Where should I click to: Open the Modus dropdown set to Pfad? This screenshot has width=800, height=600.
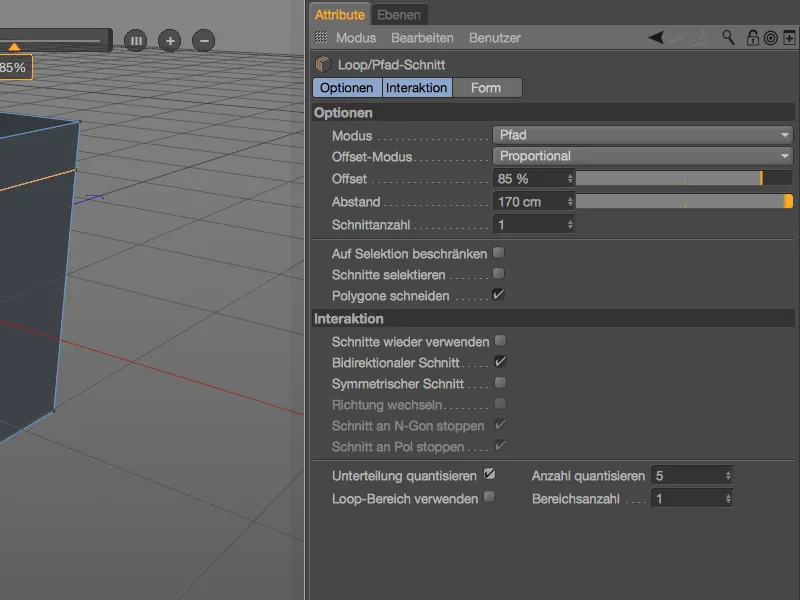(642, 135)
